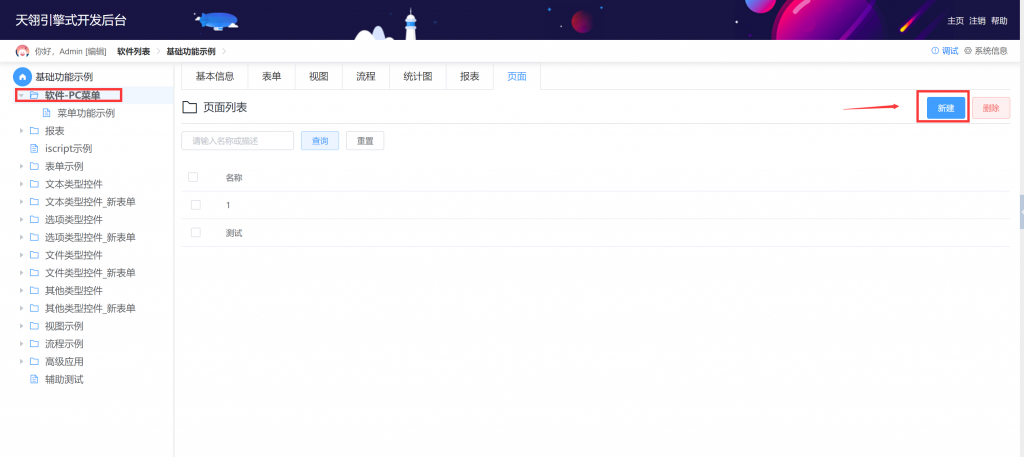Expand the 表单示例 tree node arrow
The width and height of the screenshot is (1024, 457).
[21, 166]
